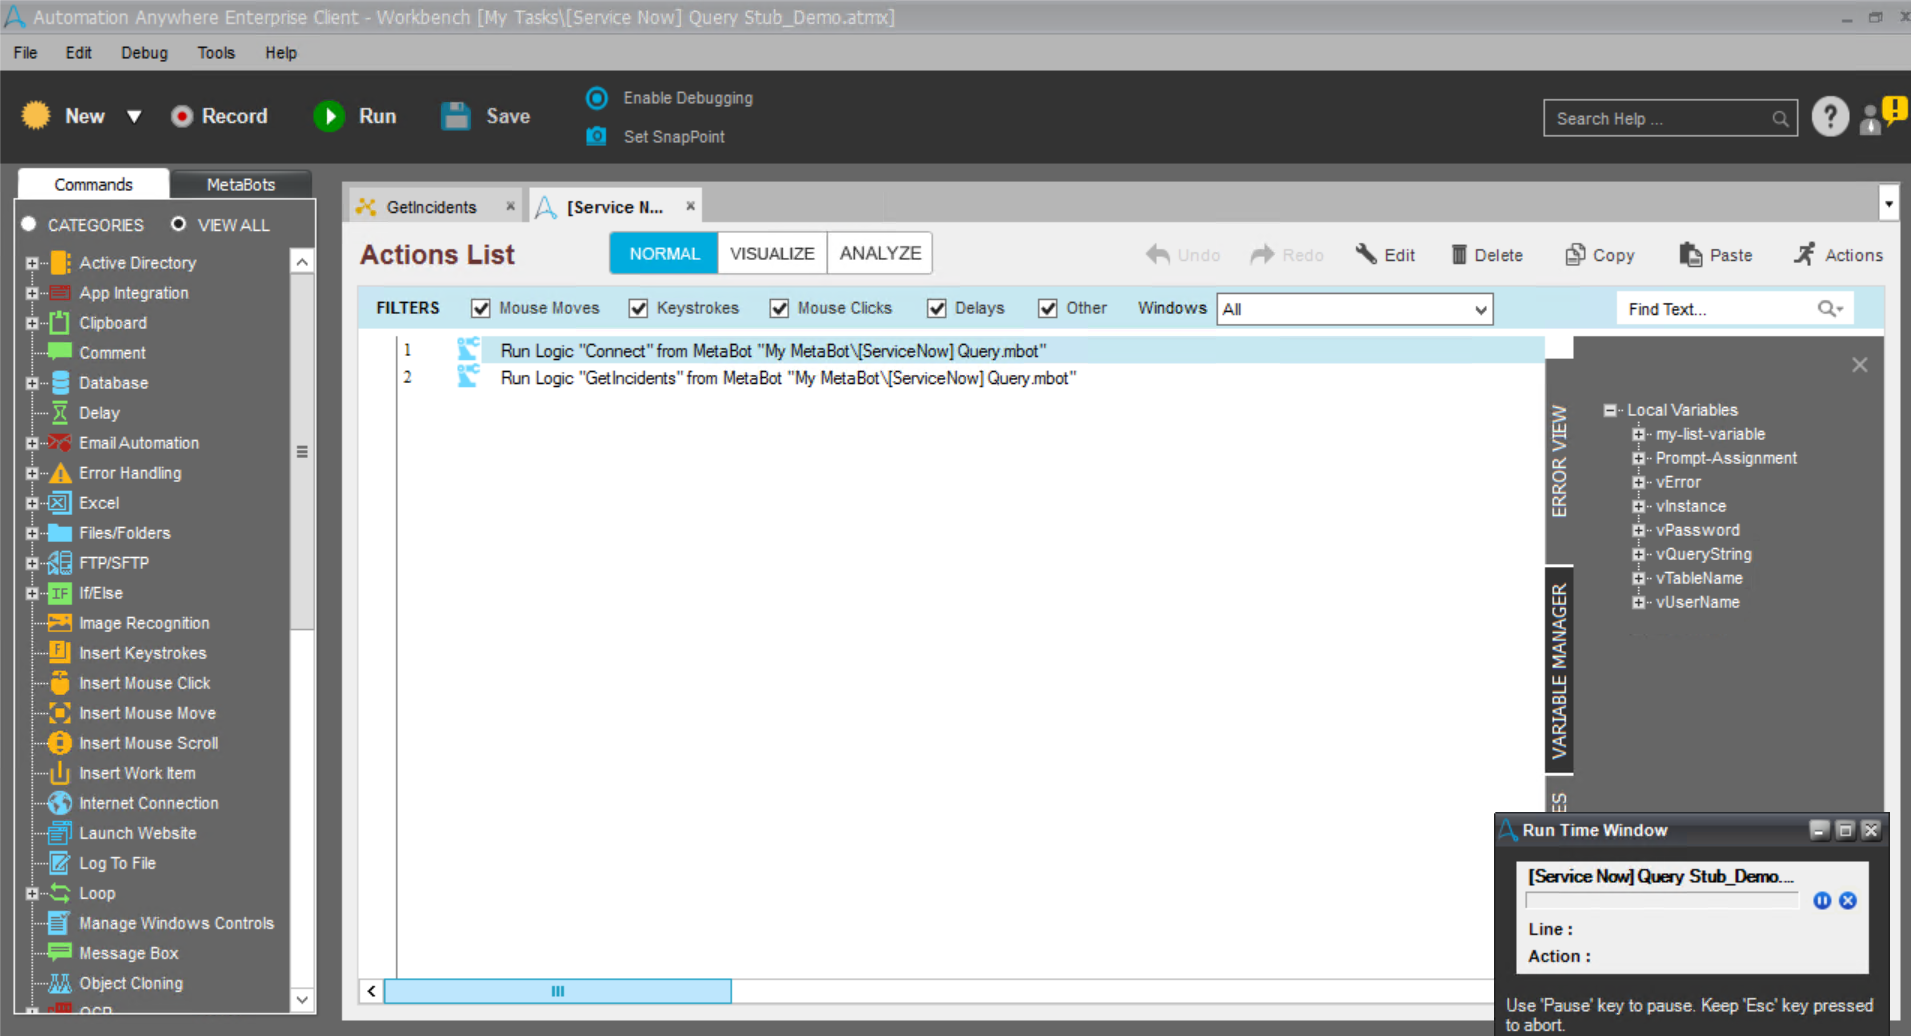The height and width of the screenshot is (1036, 1911).
Task: Click the Set SnapPoint camera icon
Action: click(596, 136)
